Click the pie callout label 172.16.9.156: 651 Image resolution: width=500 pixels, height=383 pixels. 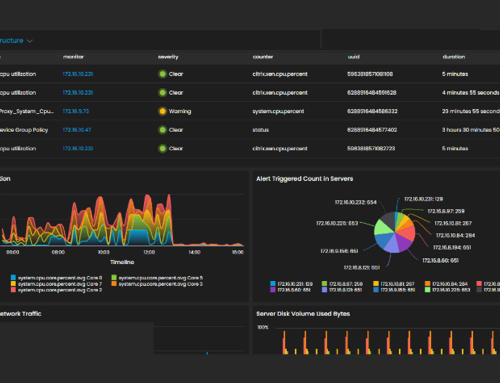pyautogui.click(x=339, y=251)
